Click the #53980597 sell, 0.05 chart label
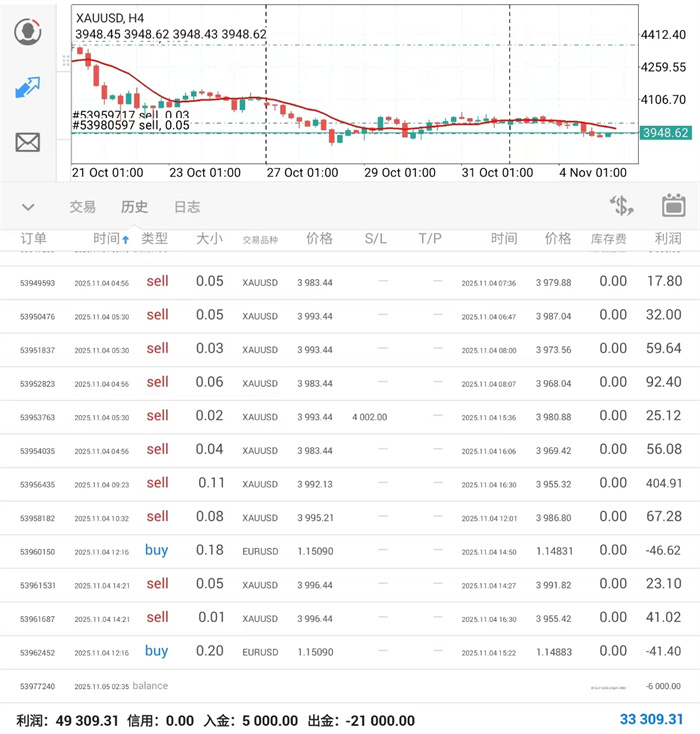This screenshot has width=700, height=734. click(131, 125)
